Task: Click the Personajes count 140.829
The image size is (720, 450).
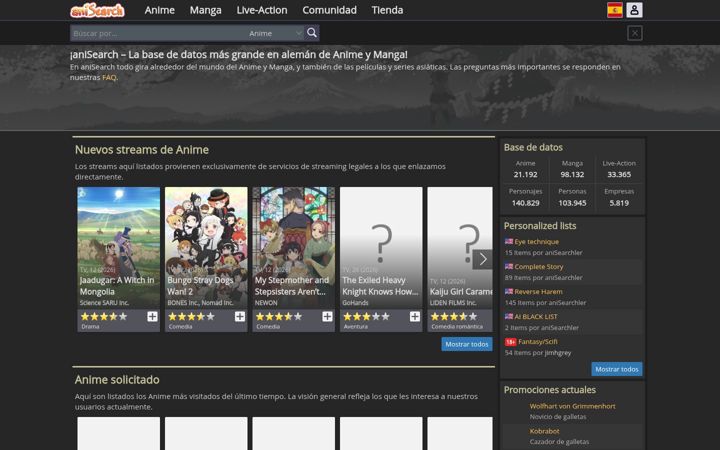Action: [x=525, y=203]
